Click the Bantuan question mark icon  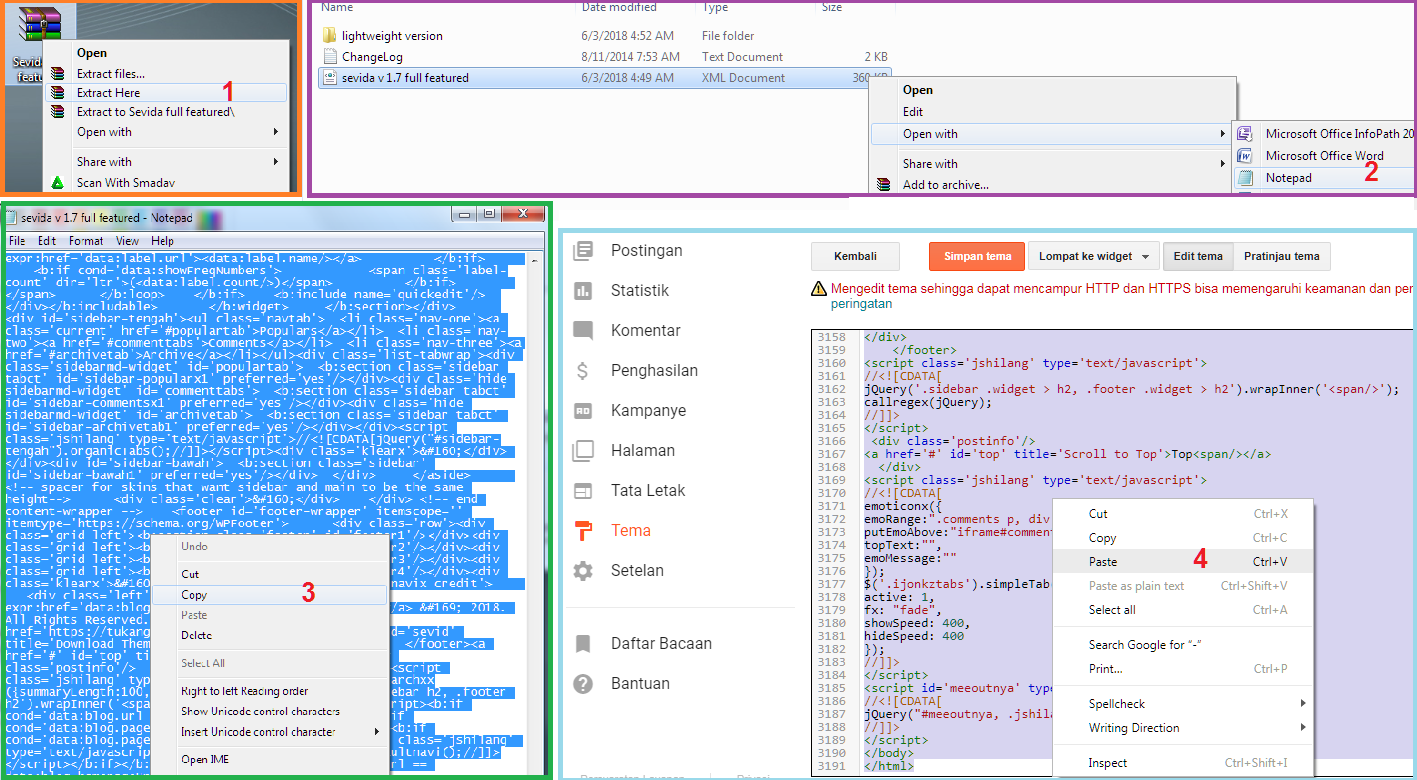[x=583, y=684]
